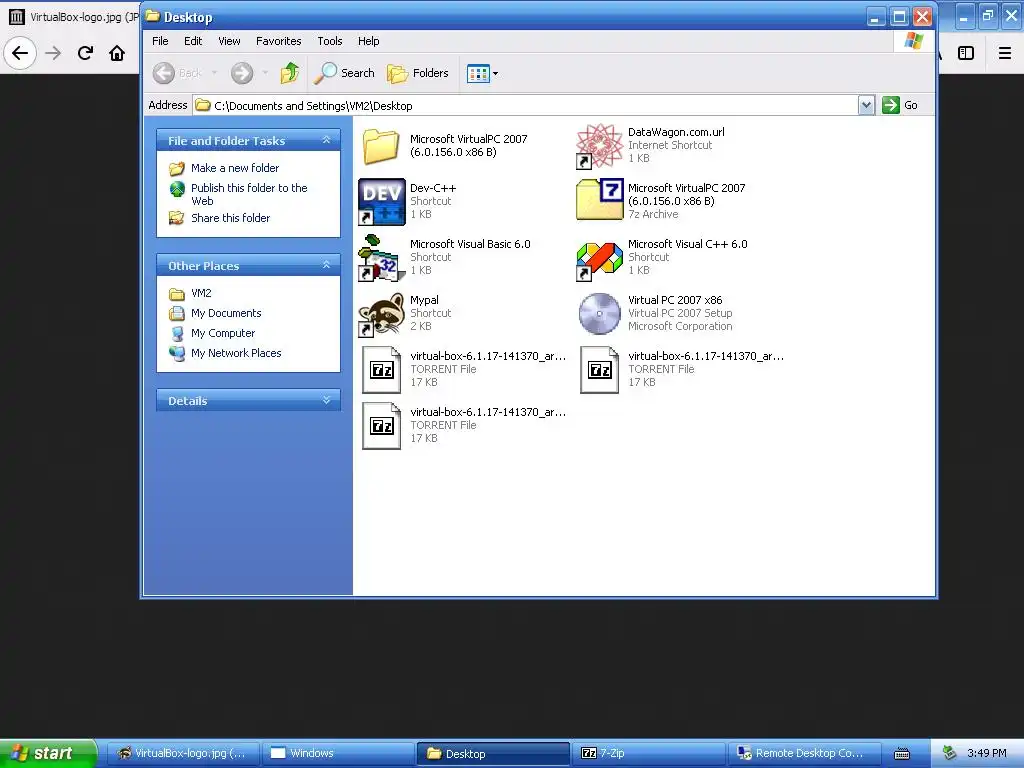The width and height of the screenshot is (1024, 768).
Task: Open the Forward history dropdown arrow
Action: 264,73
